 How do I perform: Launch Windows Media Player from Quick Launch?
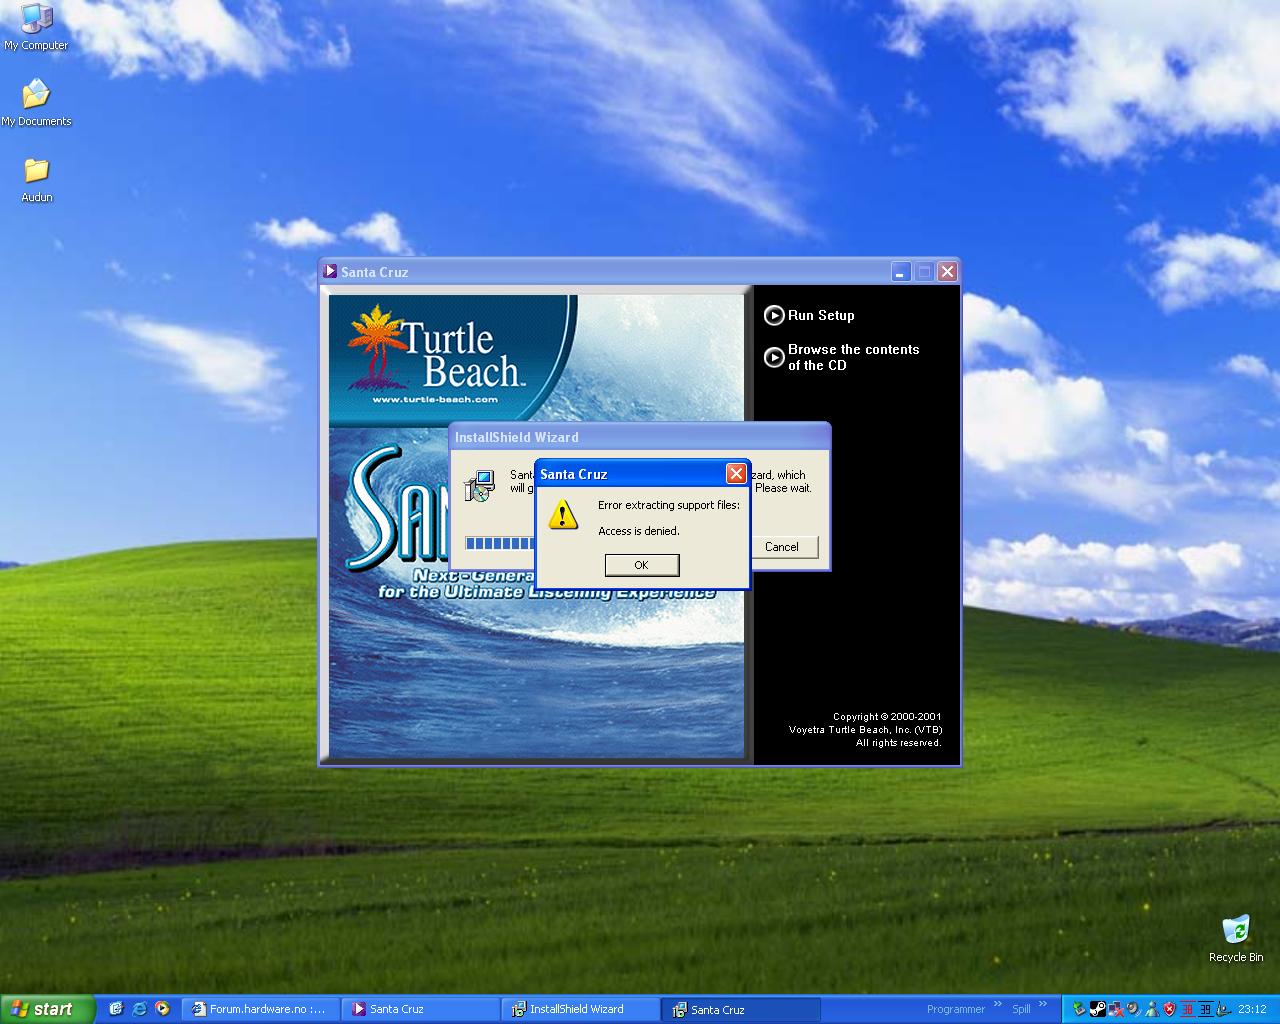pyautogui.click(x=162, y=1009)
